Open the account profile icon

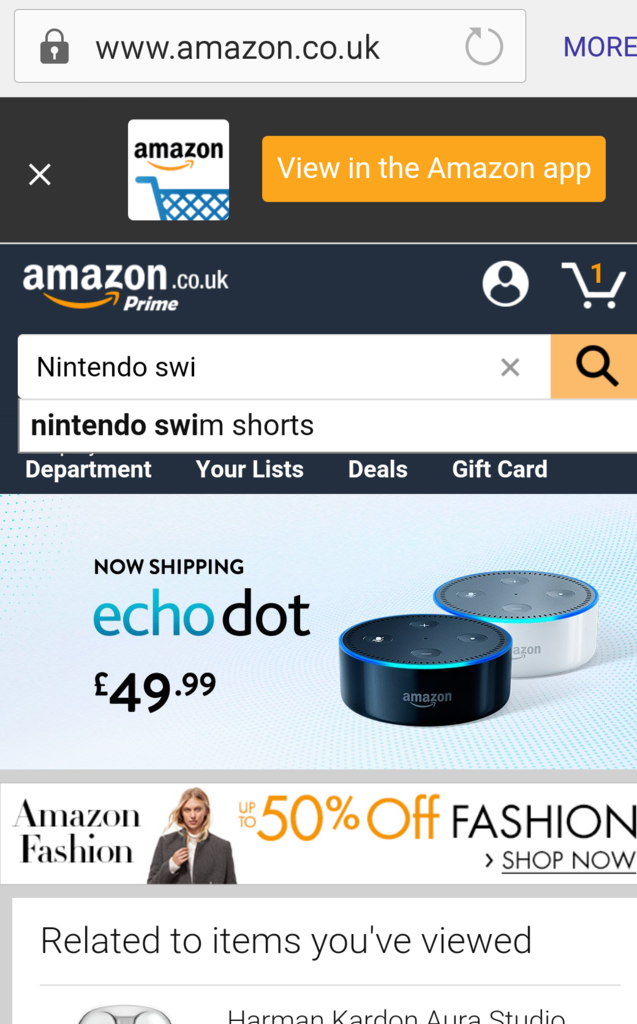(505, 284)
